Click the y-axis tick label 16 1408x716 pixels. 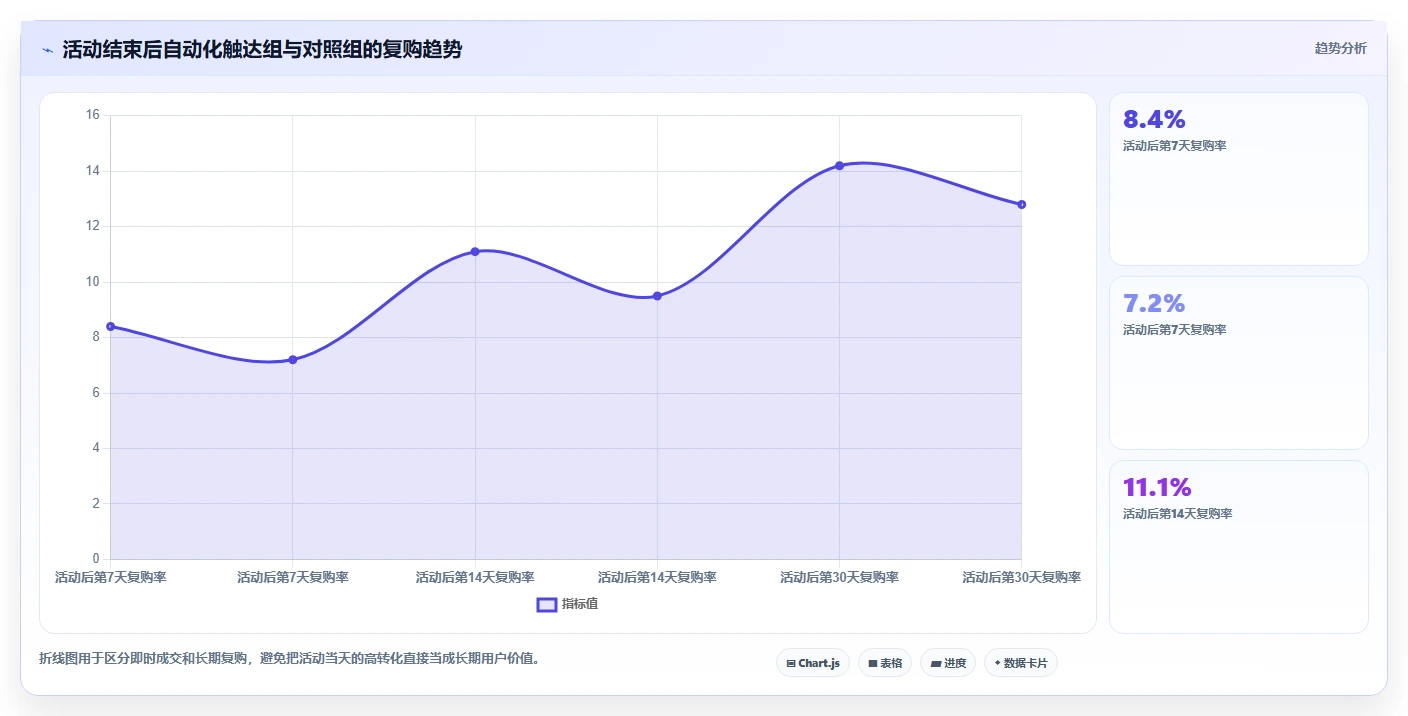click(x=92, y=115)
